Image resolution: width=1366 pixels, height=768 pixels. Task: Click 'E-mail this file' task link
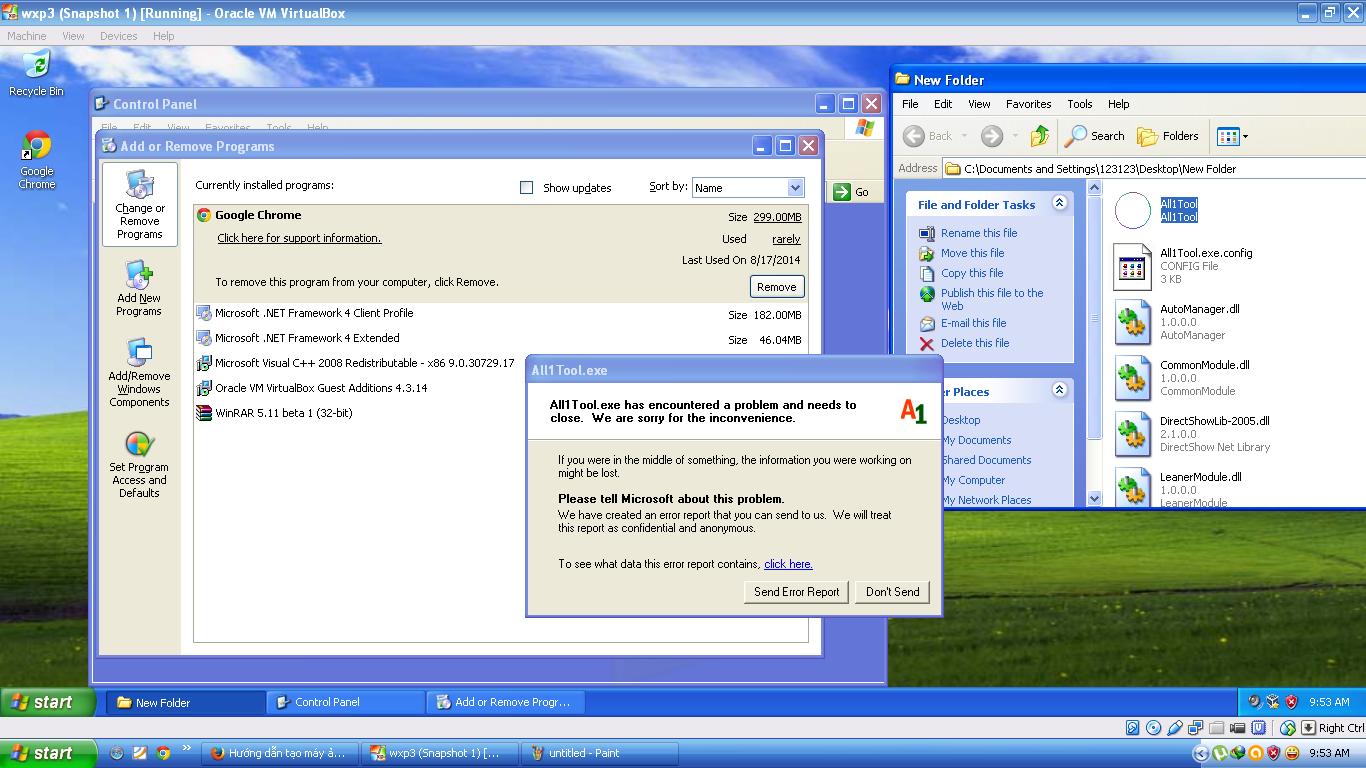(974, 323)
